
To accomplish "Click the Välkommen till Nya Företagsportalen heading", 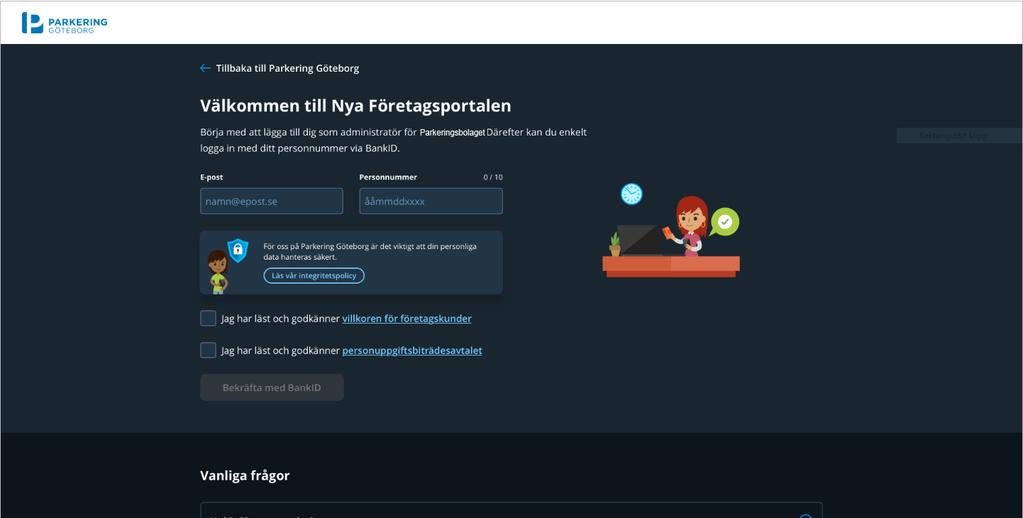I will point(356,106).
